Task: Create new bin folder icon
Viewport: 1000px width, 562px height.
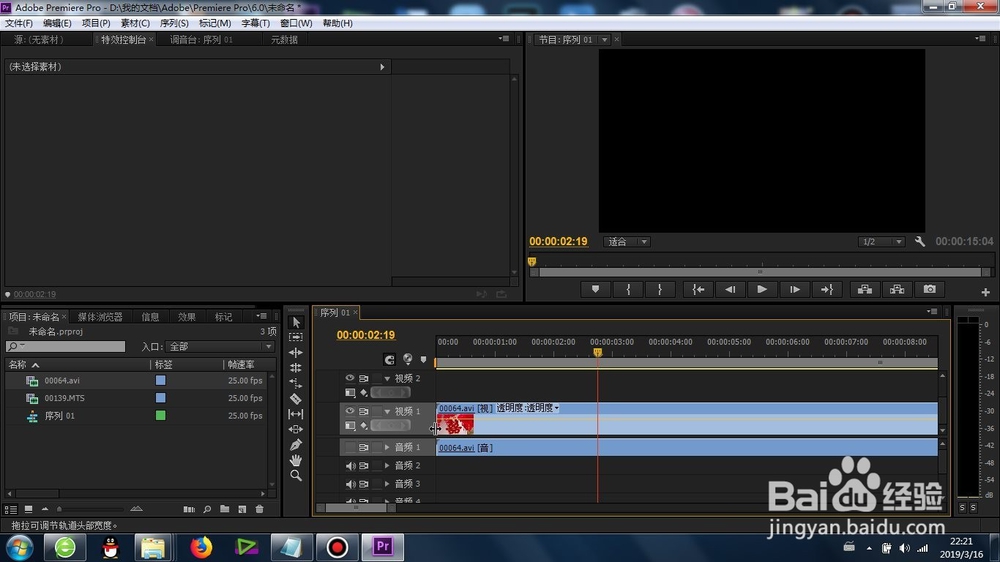Action: [x=224, y=509]
